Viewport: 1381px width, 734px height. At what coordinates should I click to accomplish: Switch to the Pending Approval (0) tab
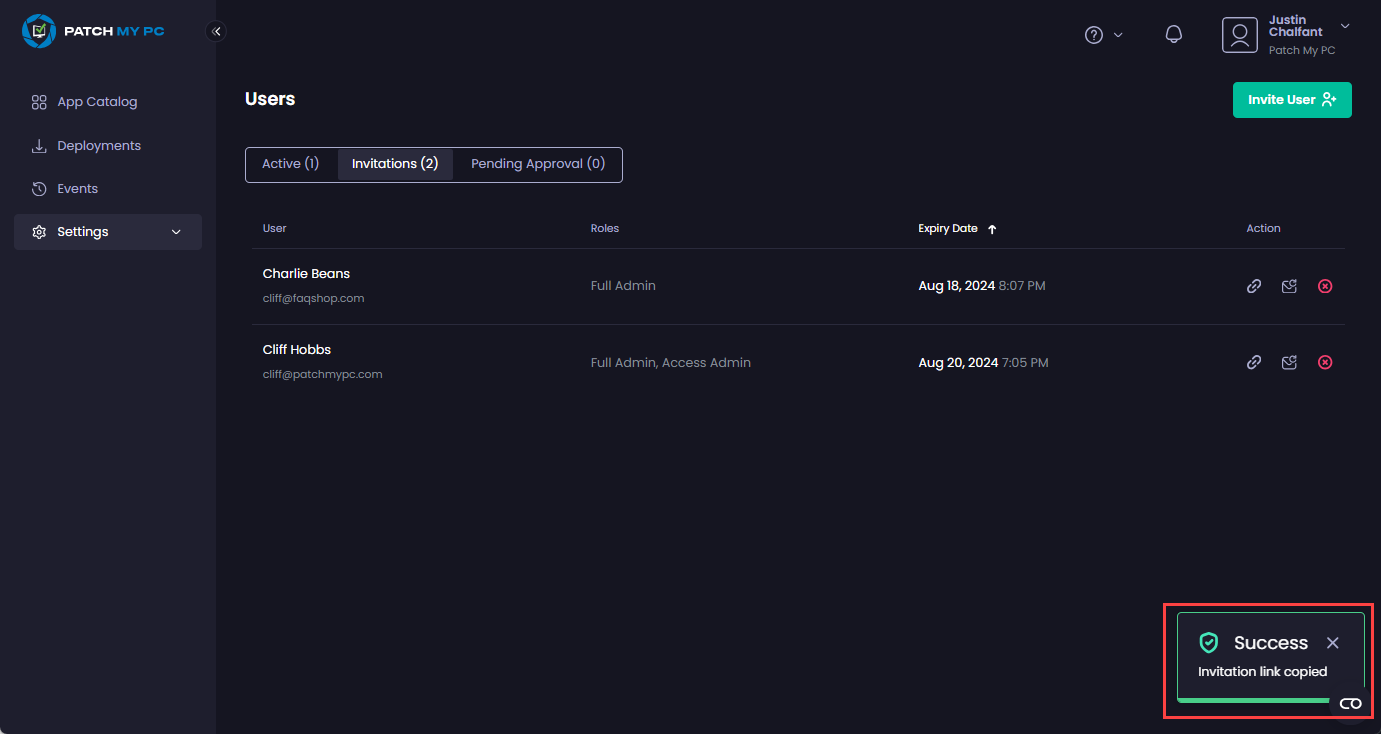pos(538,164)
